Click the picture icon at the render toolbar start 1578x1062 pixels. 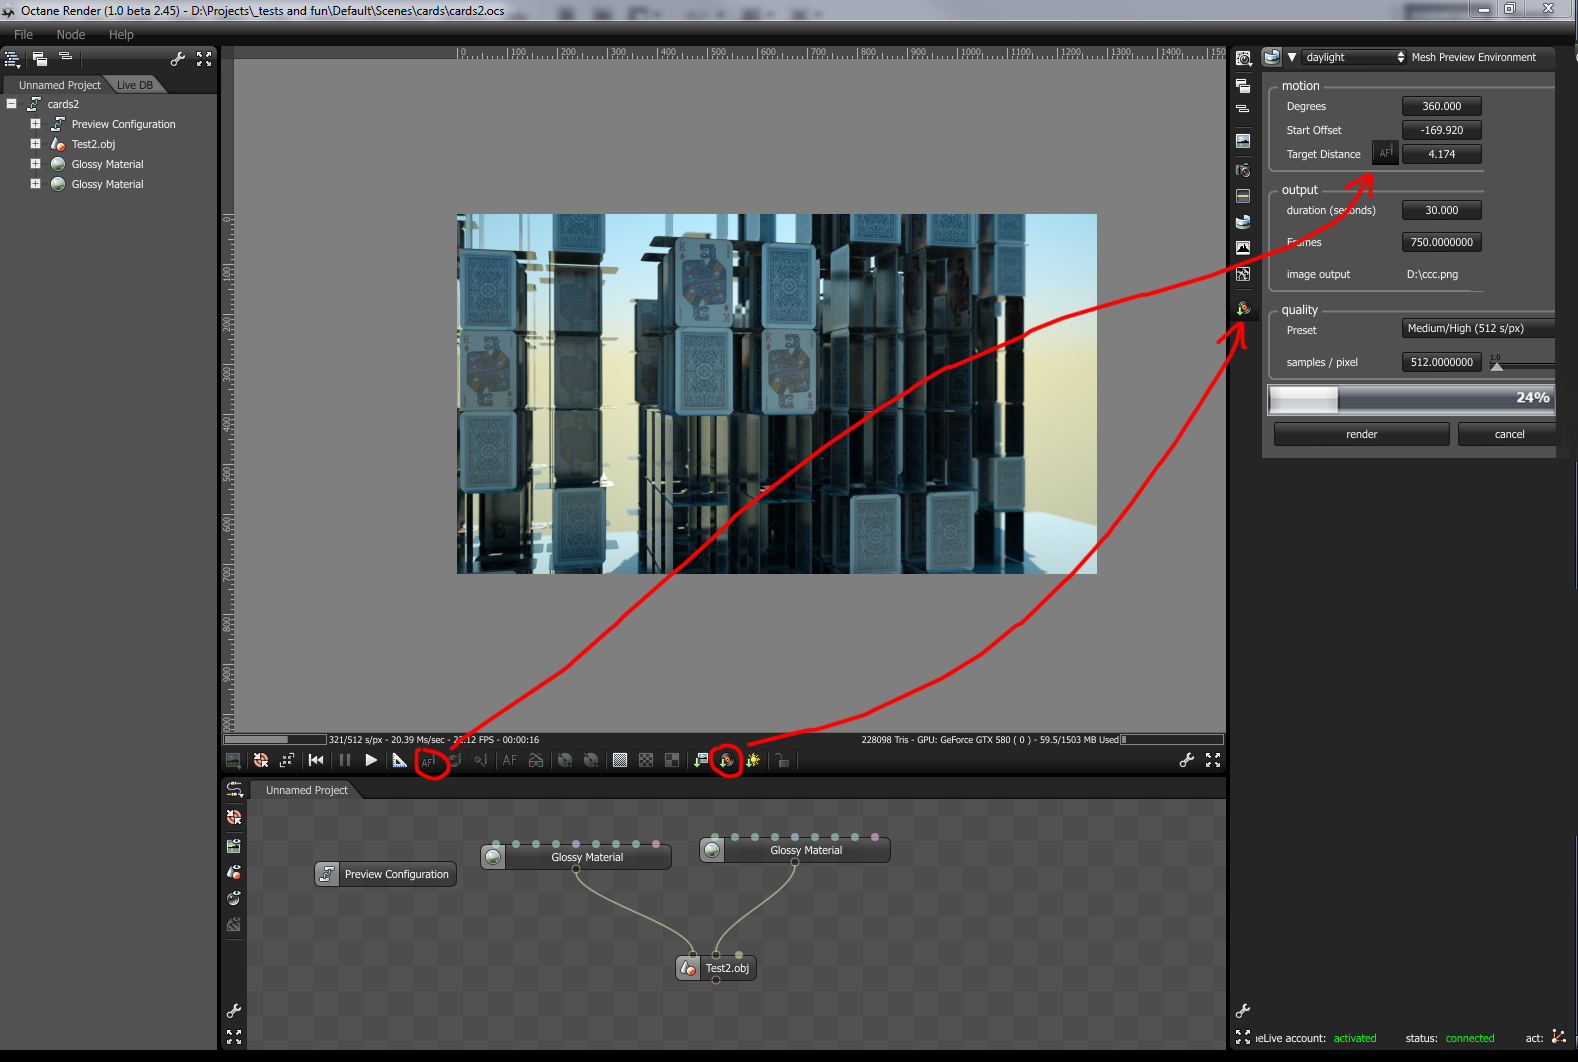click(x=233, y=761)
